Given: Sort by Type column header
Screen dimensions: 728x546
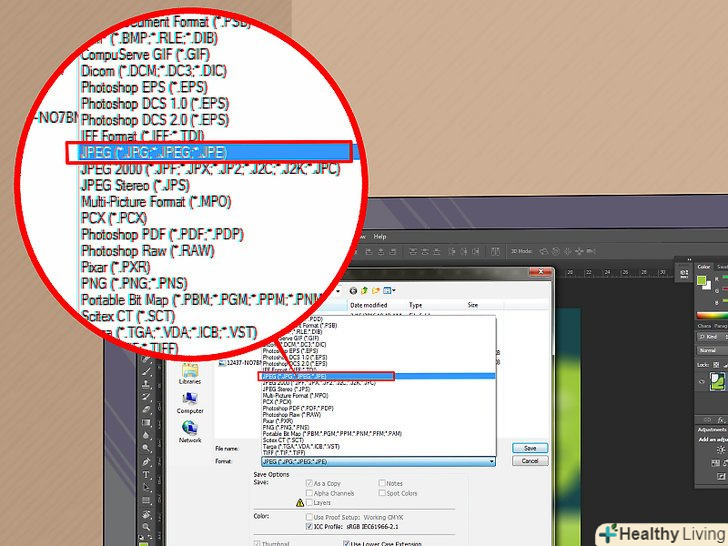Looking at the screenshot, I should (416, 305).
